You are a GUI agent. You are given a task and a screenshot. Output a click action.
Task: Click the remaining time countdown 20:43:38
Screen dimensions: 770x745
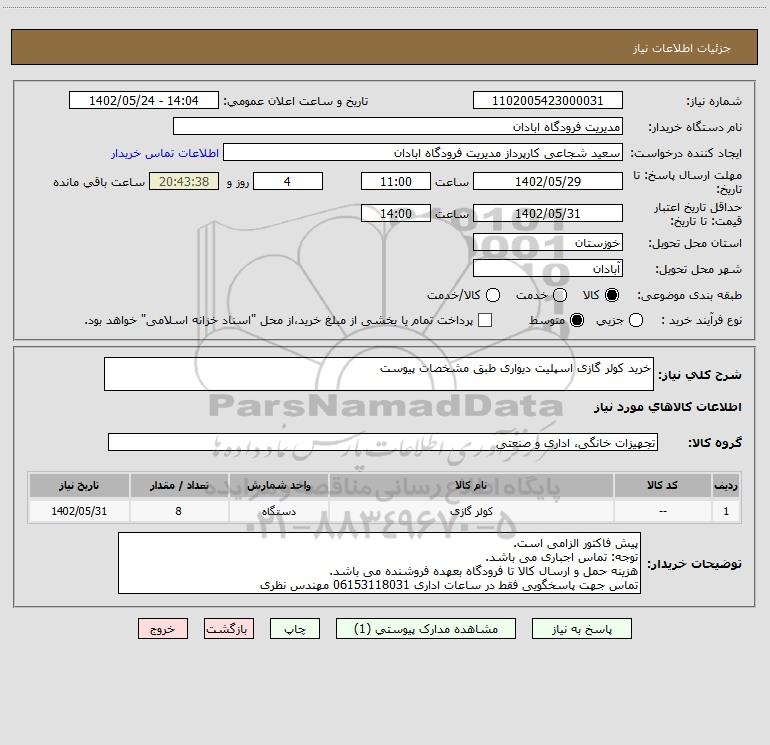184,181
